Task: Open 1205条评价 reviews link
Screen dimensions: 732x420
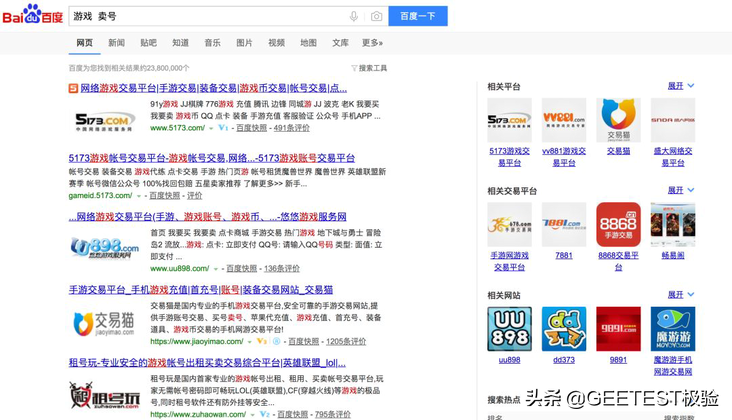Action: (x=346, y=342)
